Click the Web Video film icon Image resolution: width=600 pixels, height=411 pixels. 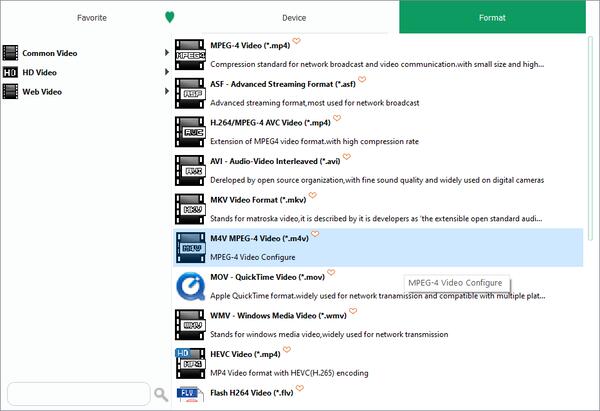point(10,92)
